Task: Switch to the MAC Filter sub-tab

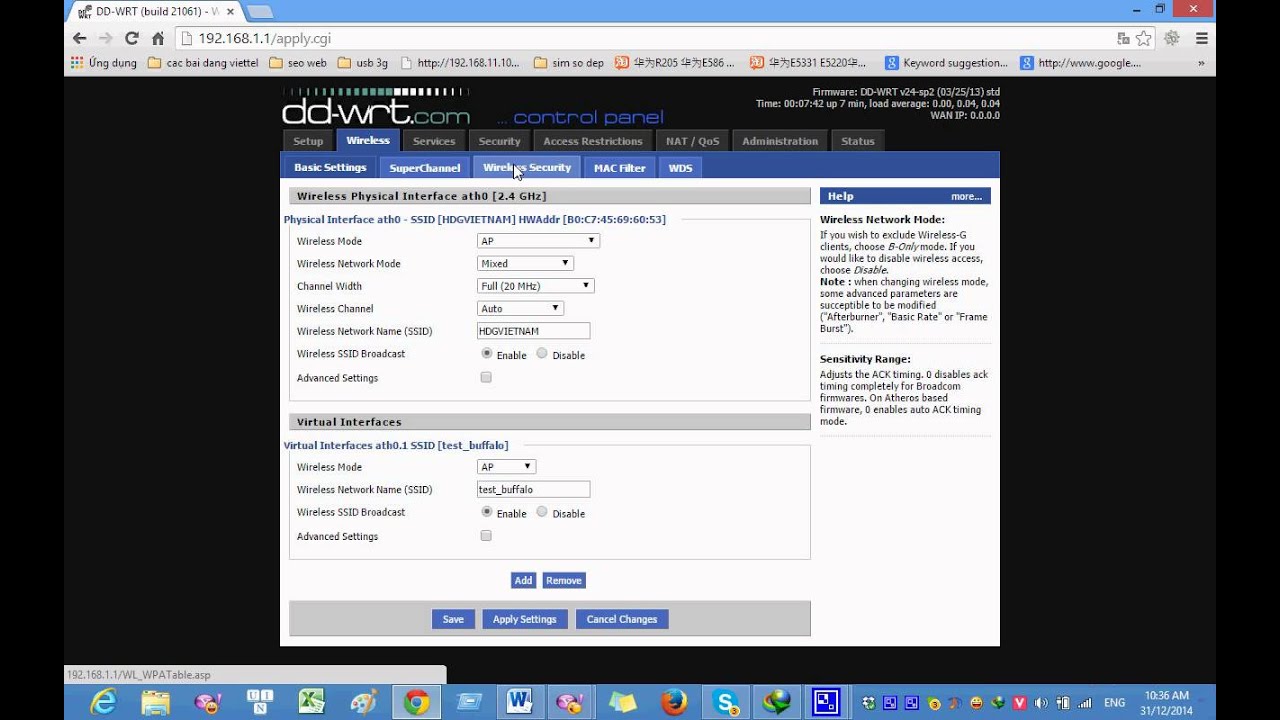Action: point(620,167)
